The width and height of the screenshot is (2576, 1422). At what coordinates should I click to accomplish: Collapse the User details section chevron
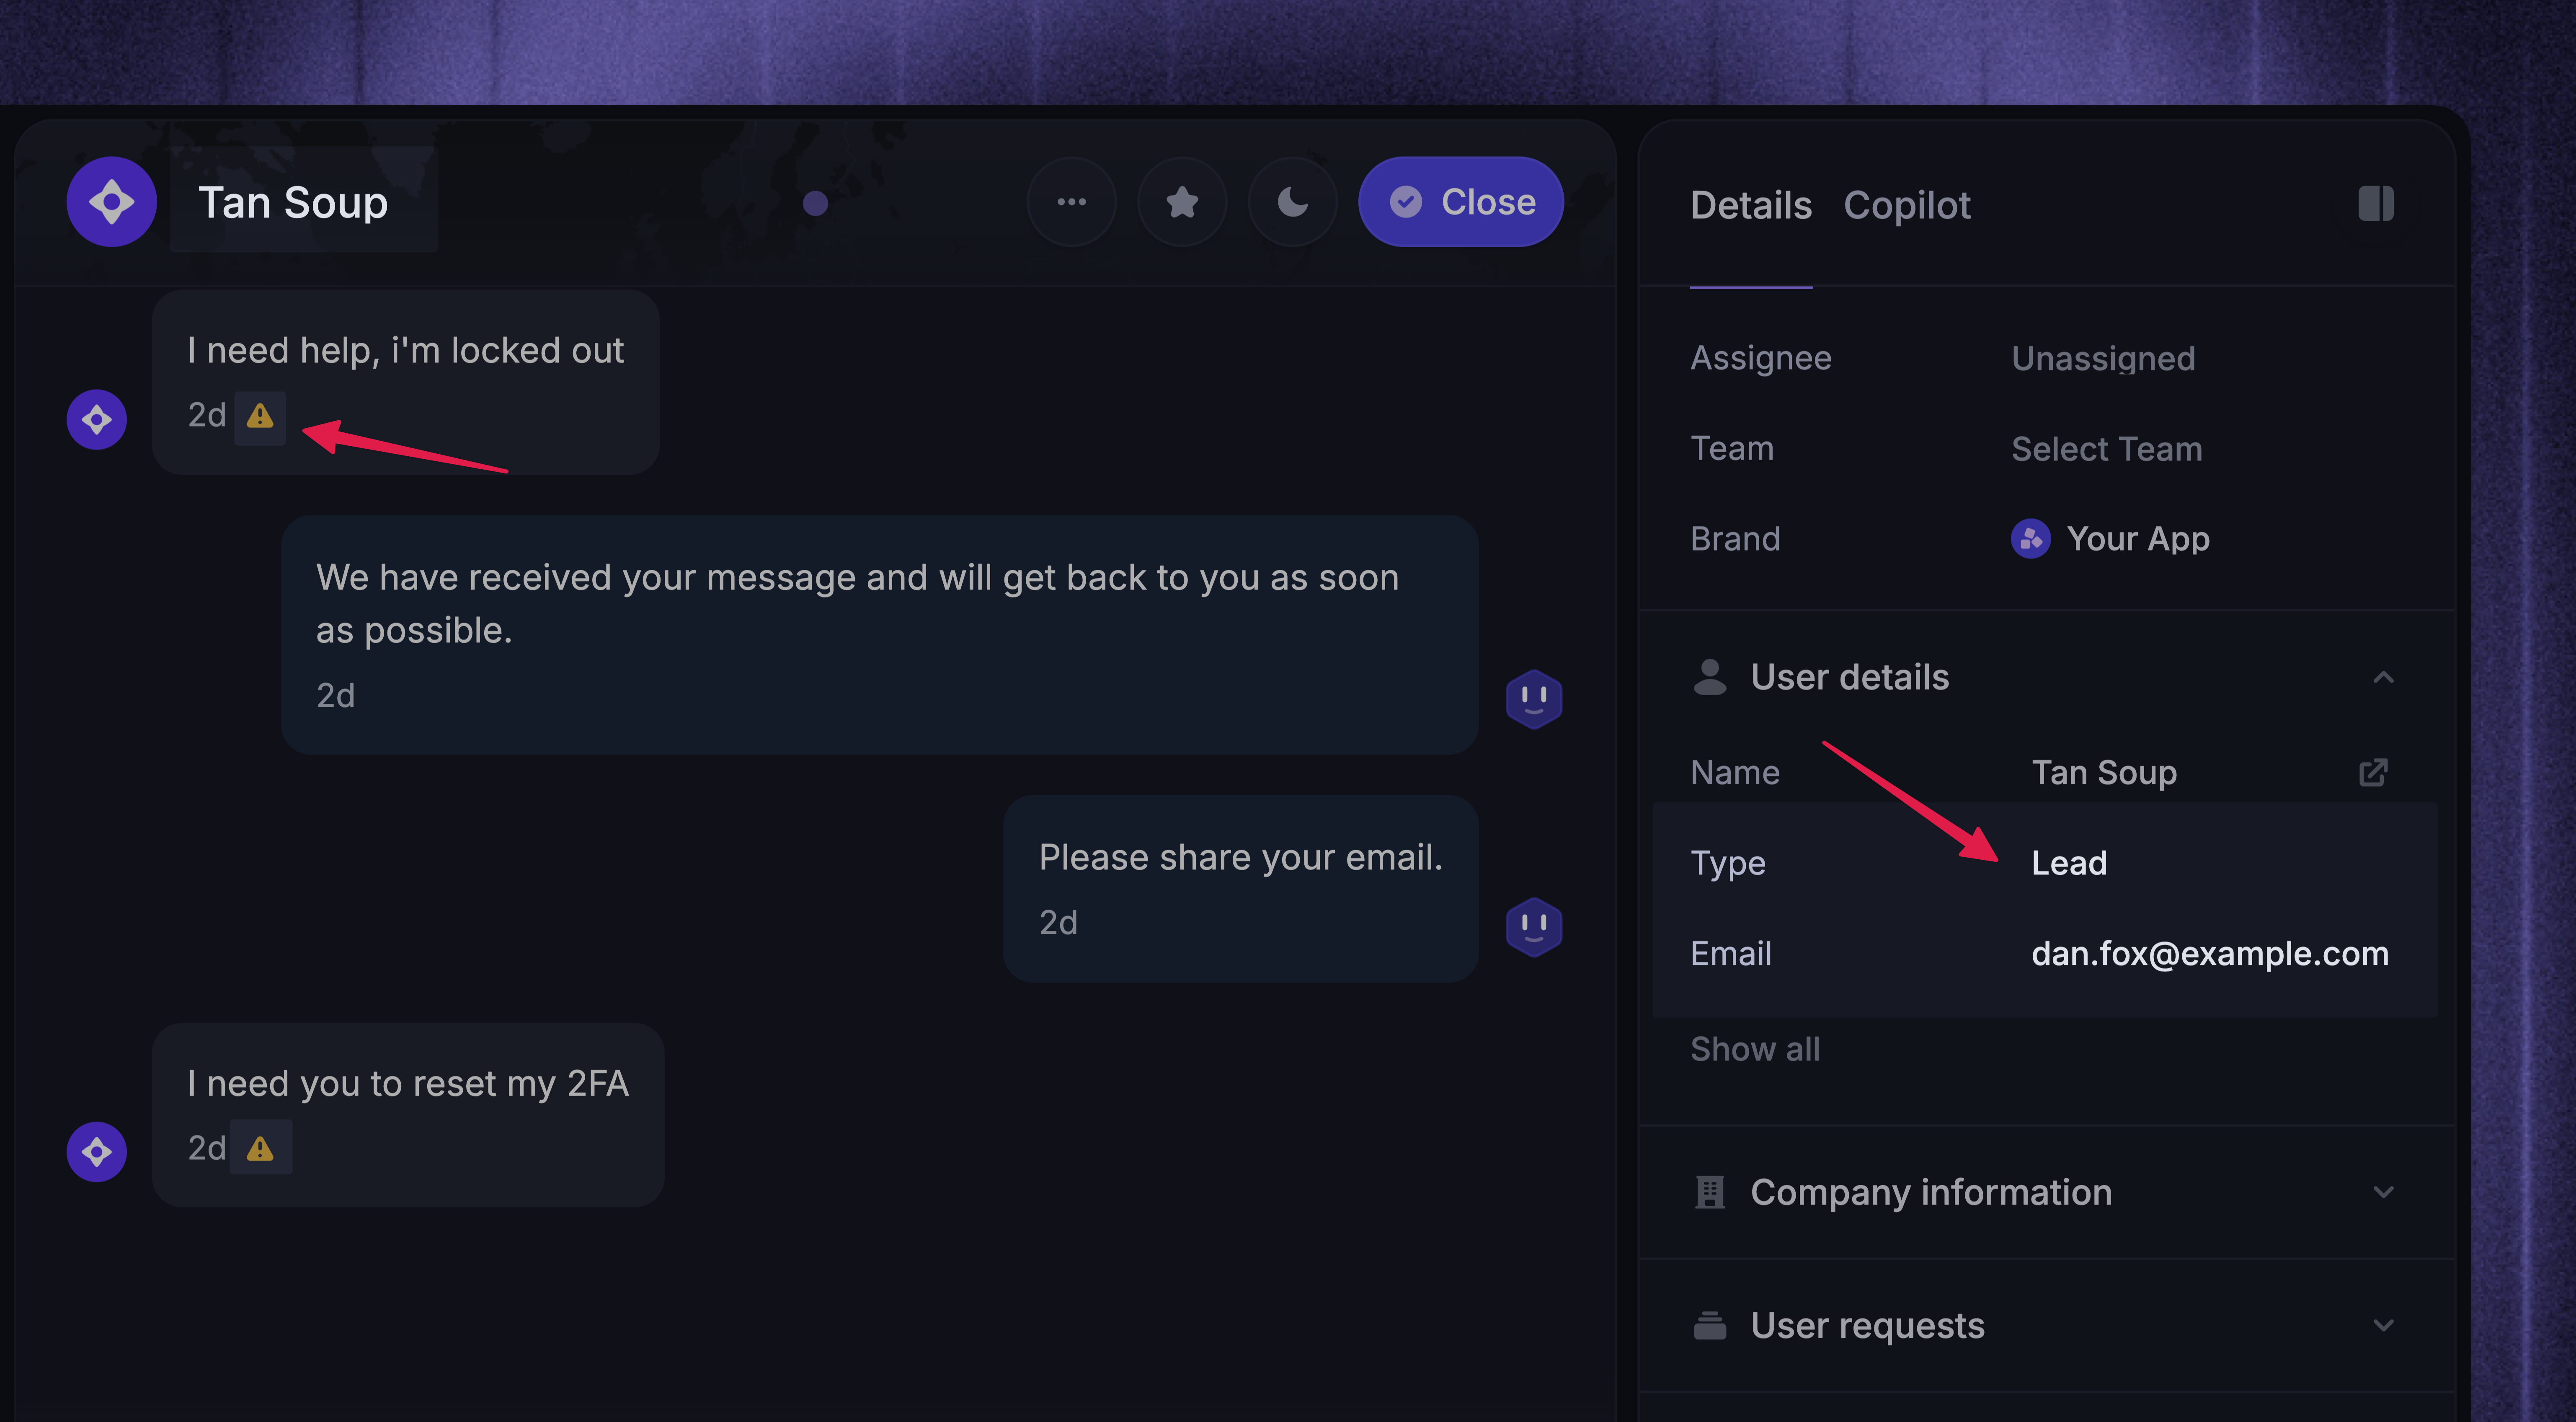tap(2383, 678)
